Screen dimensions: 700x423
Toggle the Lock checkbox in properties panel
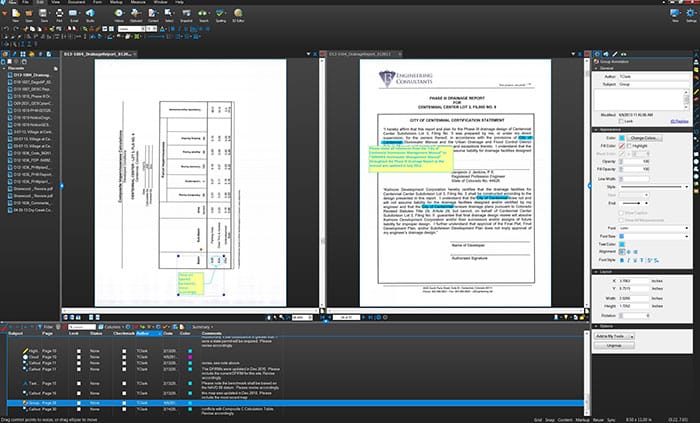(x=621, y=121)
